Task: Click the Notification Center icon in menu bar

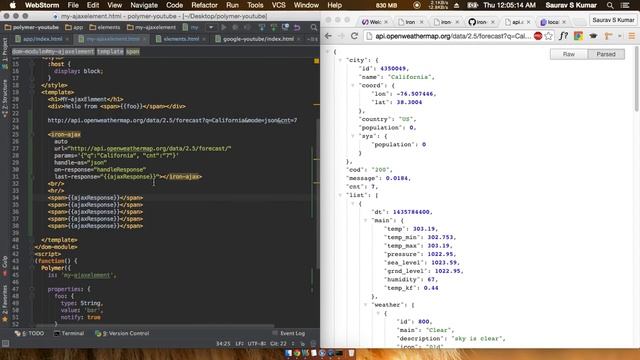Action: (625, 5)
